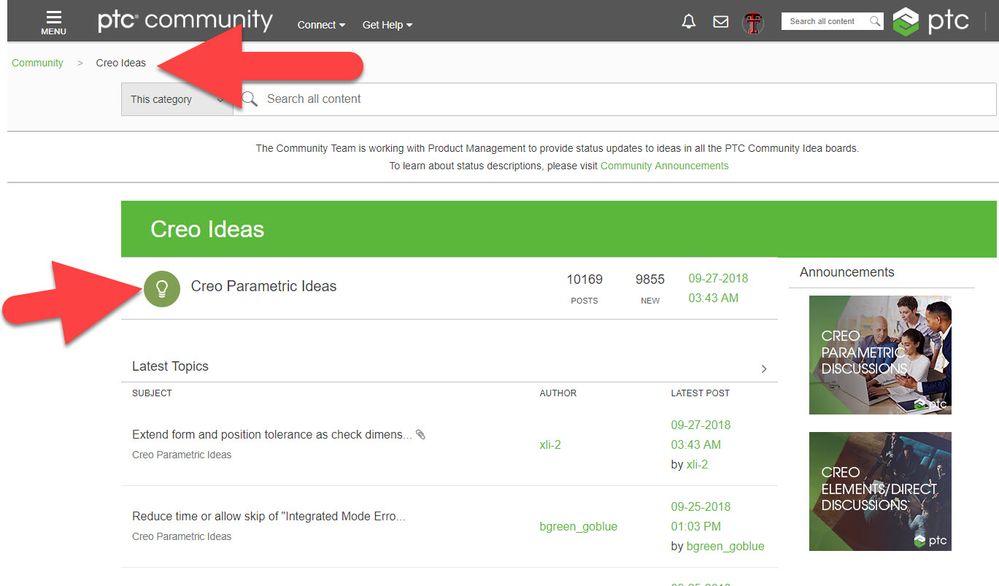View author bgreen_goblue profile
999x586 pixels.
click(x=578, y=527)
